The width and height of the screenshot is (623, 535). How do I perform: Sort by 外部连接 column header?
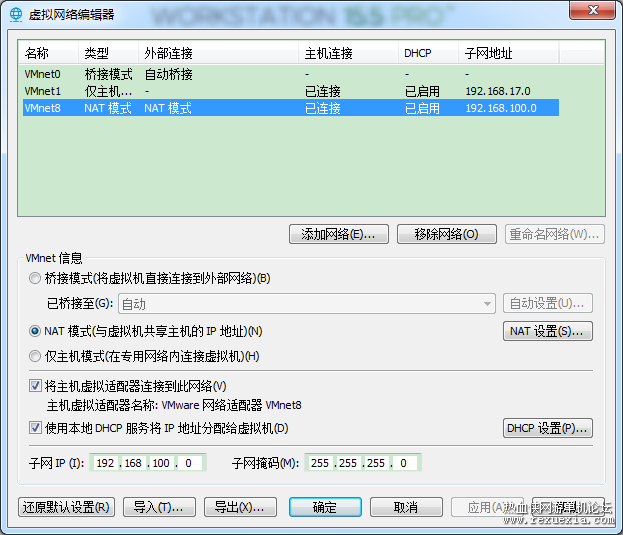coord(219,53)
